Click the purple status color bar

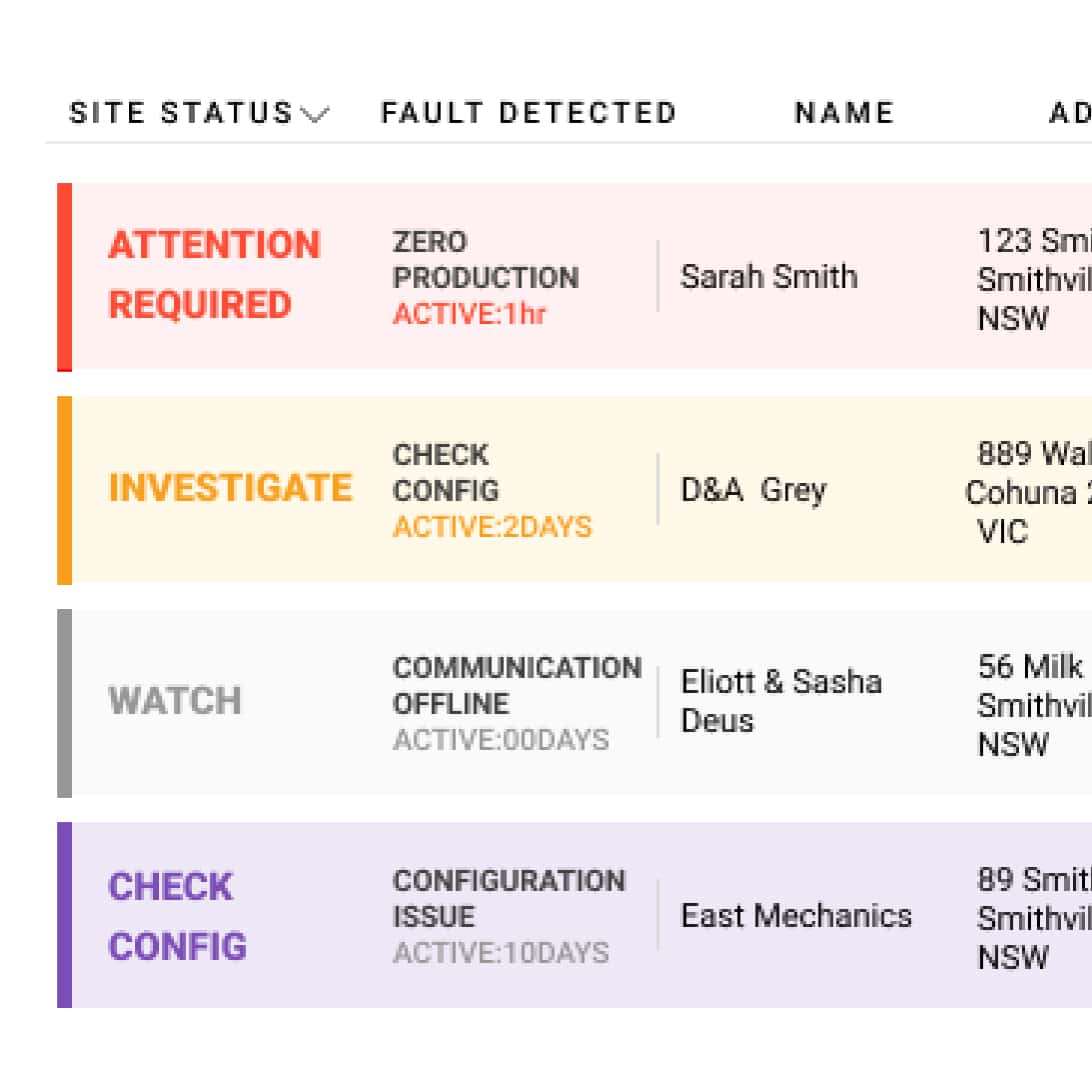[64, 915]
